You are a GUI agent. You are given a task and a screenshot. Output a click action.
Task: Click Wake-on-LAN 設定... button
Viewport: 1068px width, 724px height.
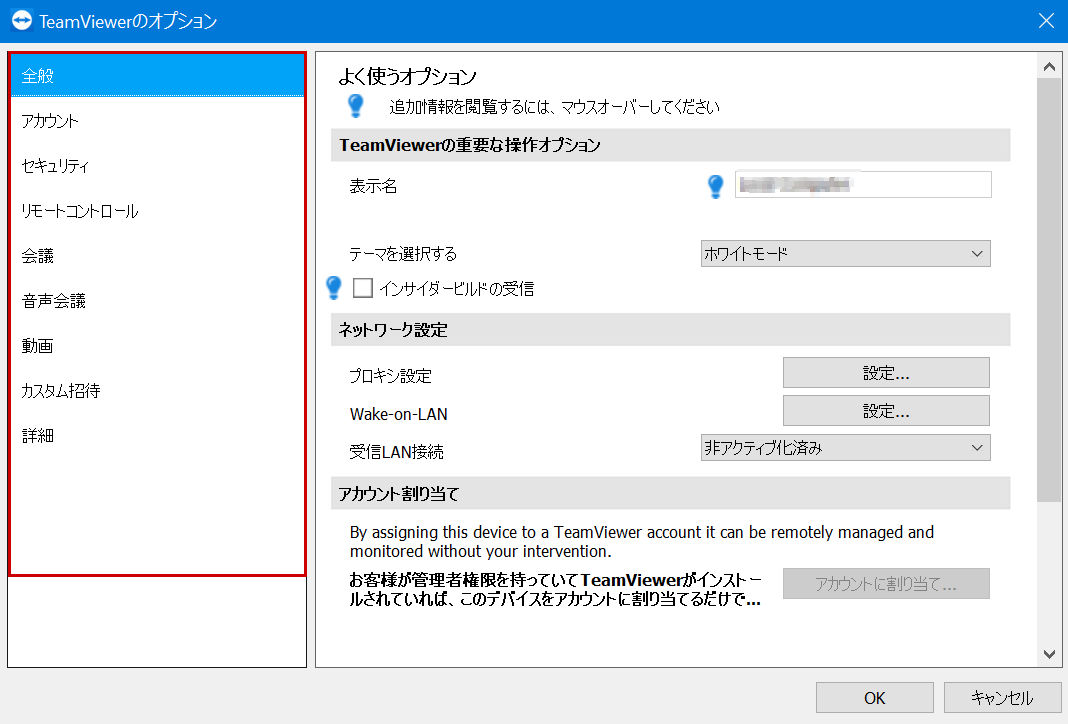click(x=886, y=411)
